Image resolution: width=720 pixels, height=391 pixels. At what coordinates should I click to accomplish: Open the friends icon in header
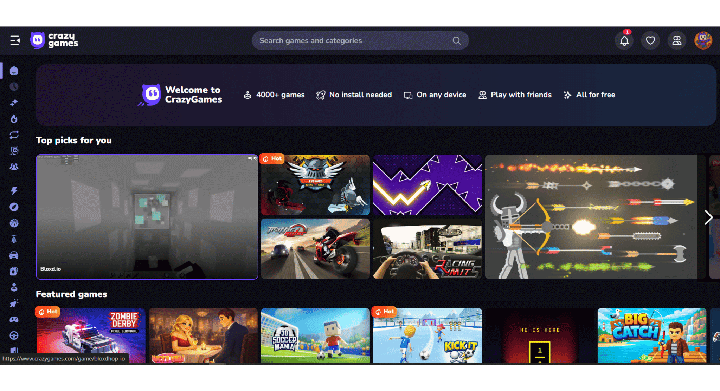tap(676, 40)
